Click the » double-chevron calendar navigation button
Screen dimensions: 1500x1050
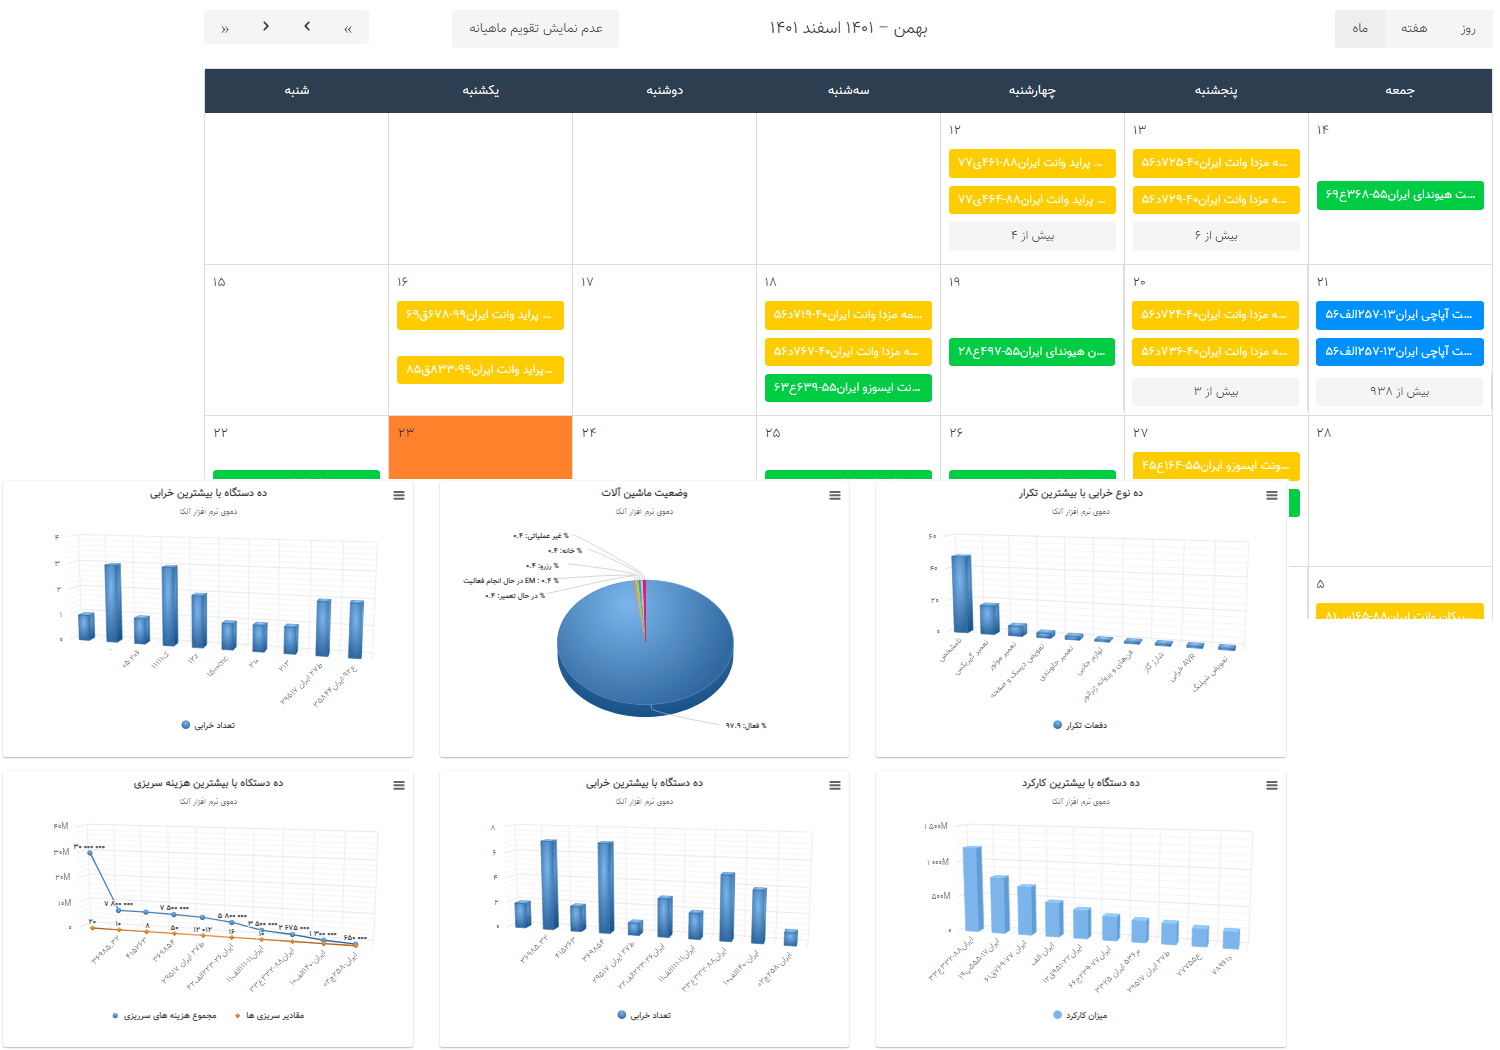pyautogui.click(x=225, y=28)
